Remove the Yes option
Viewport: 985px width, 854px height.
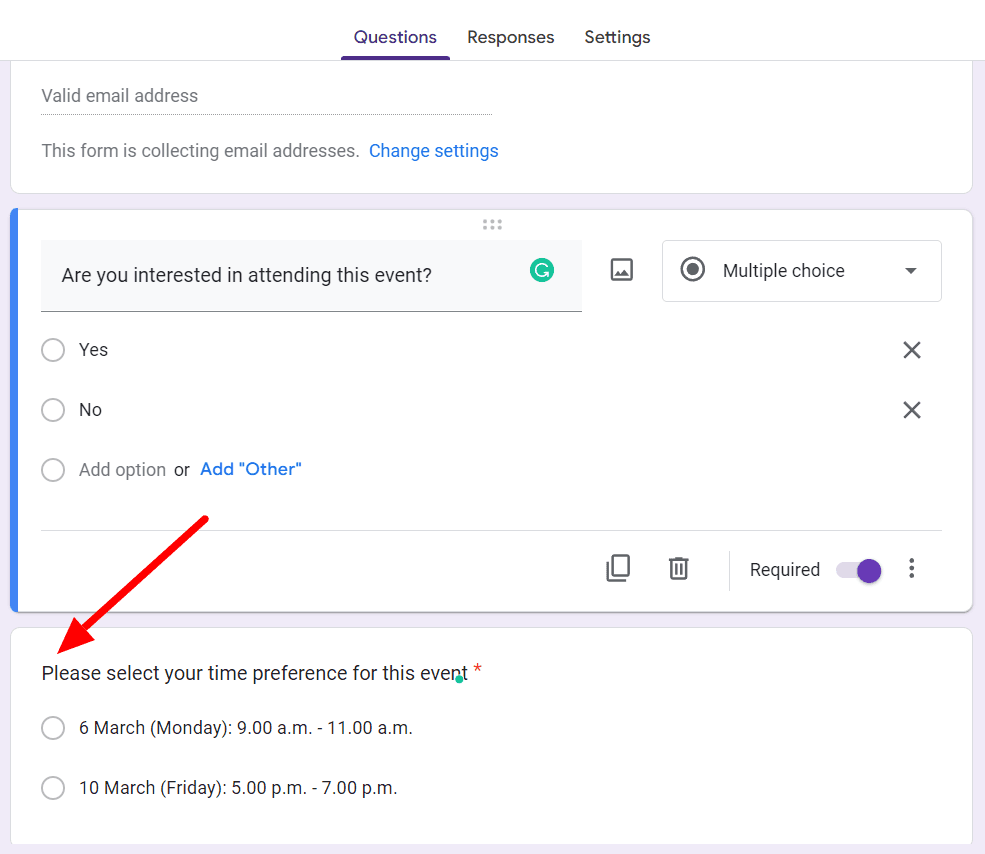912,350
